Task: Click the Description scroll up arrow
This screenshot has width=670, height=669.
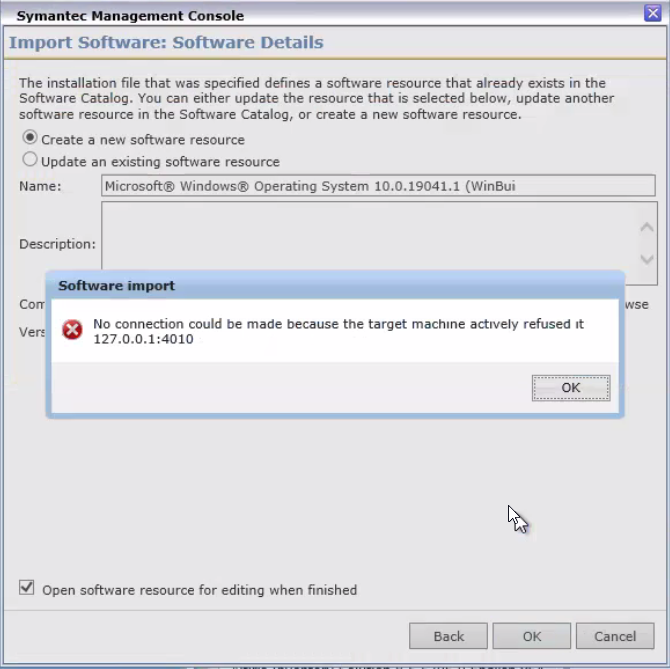Action: (x=646, y=226)
